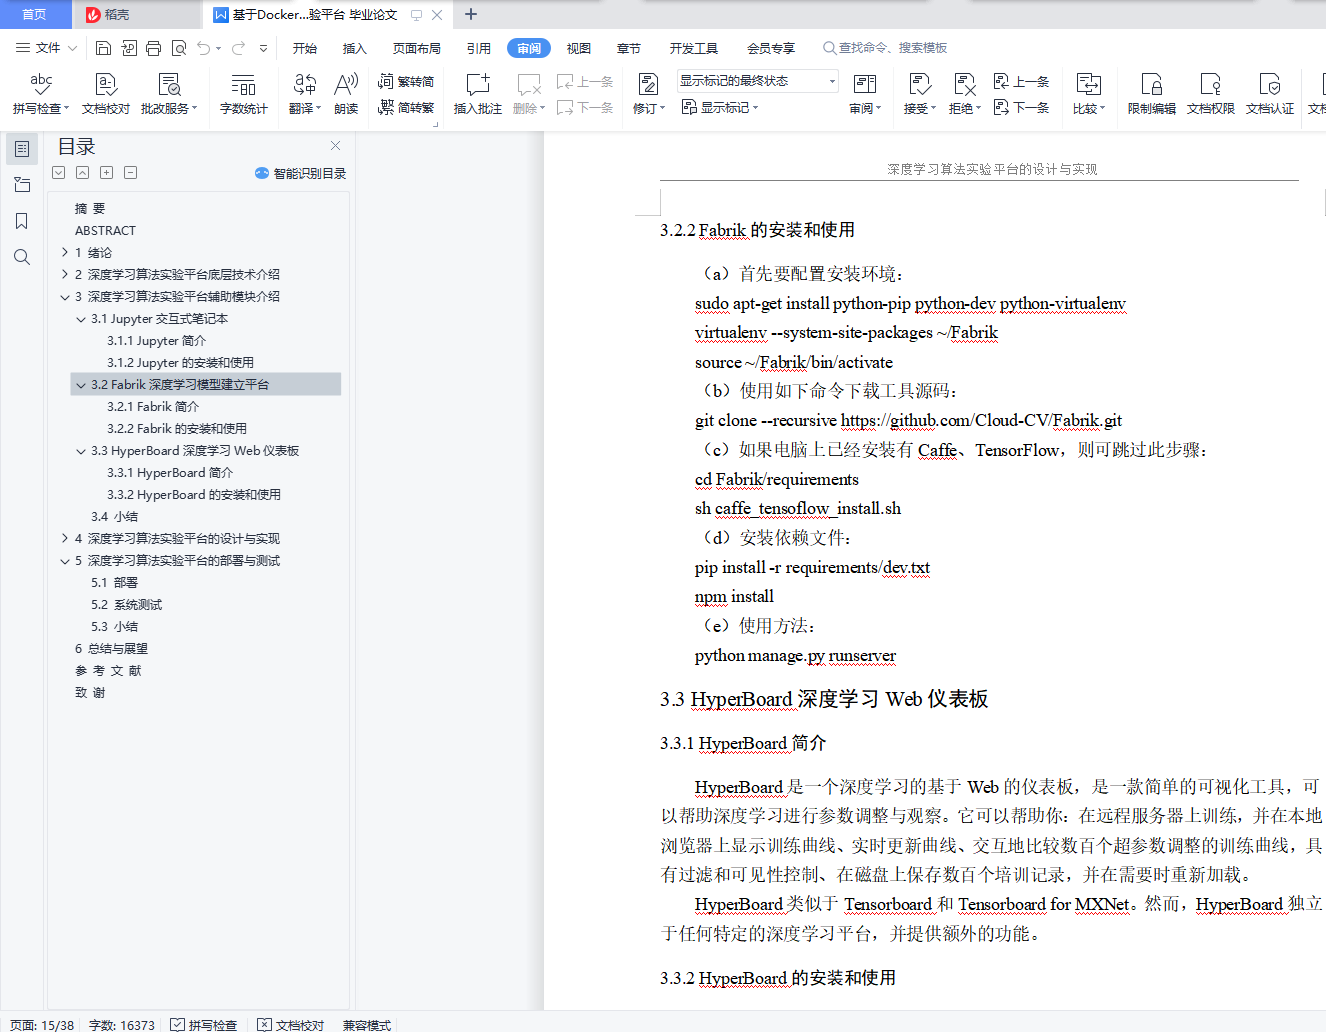Click the search commands field
Viewport: 1326px width, 1032px height.
885,48
